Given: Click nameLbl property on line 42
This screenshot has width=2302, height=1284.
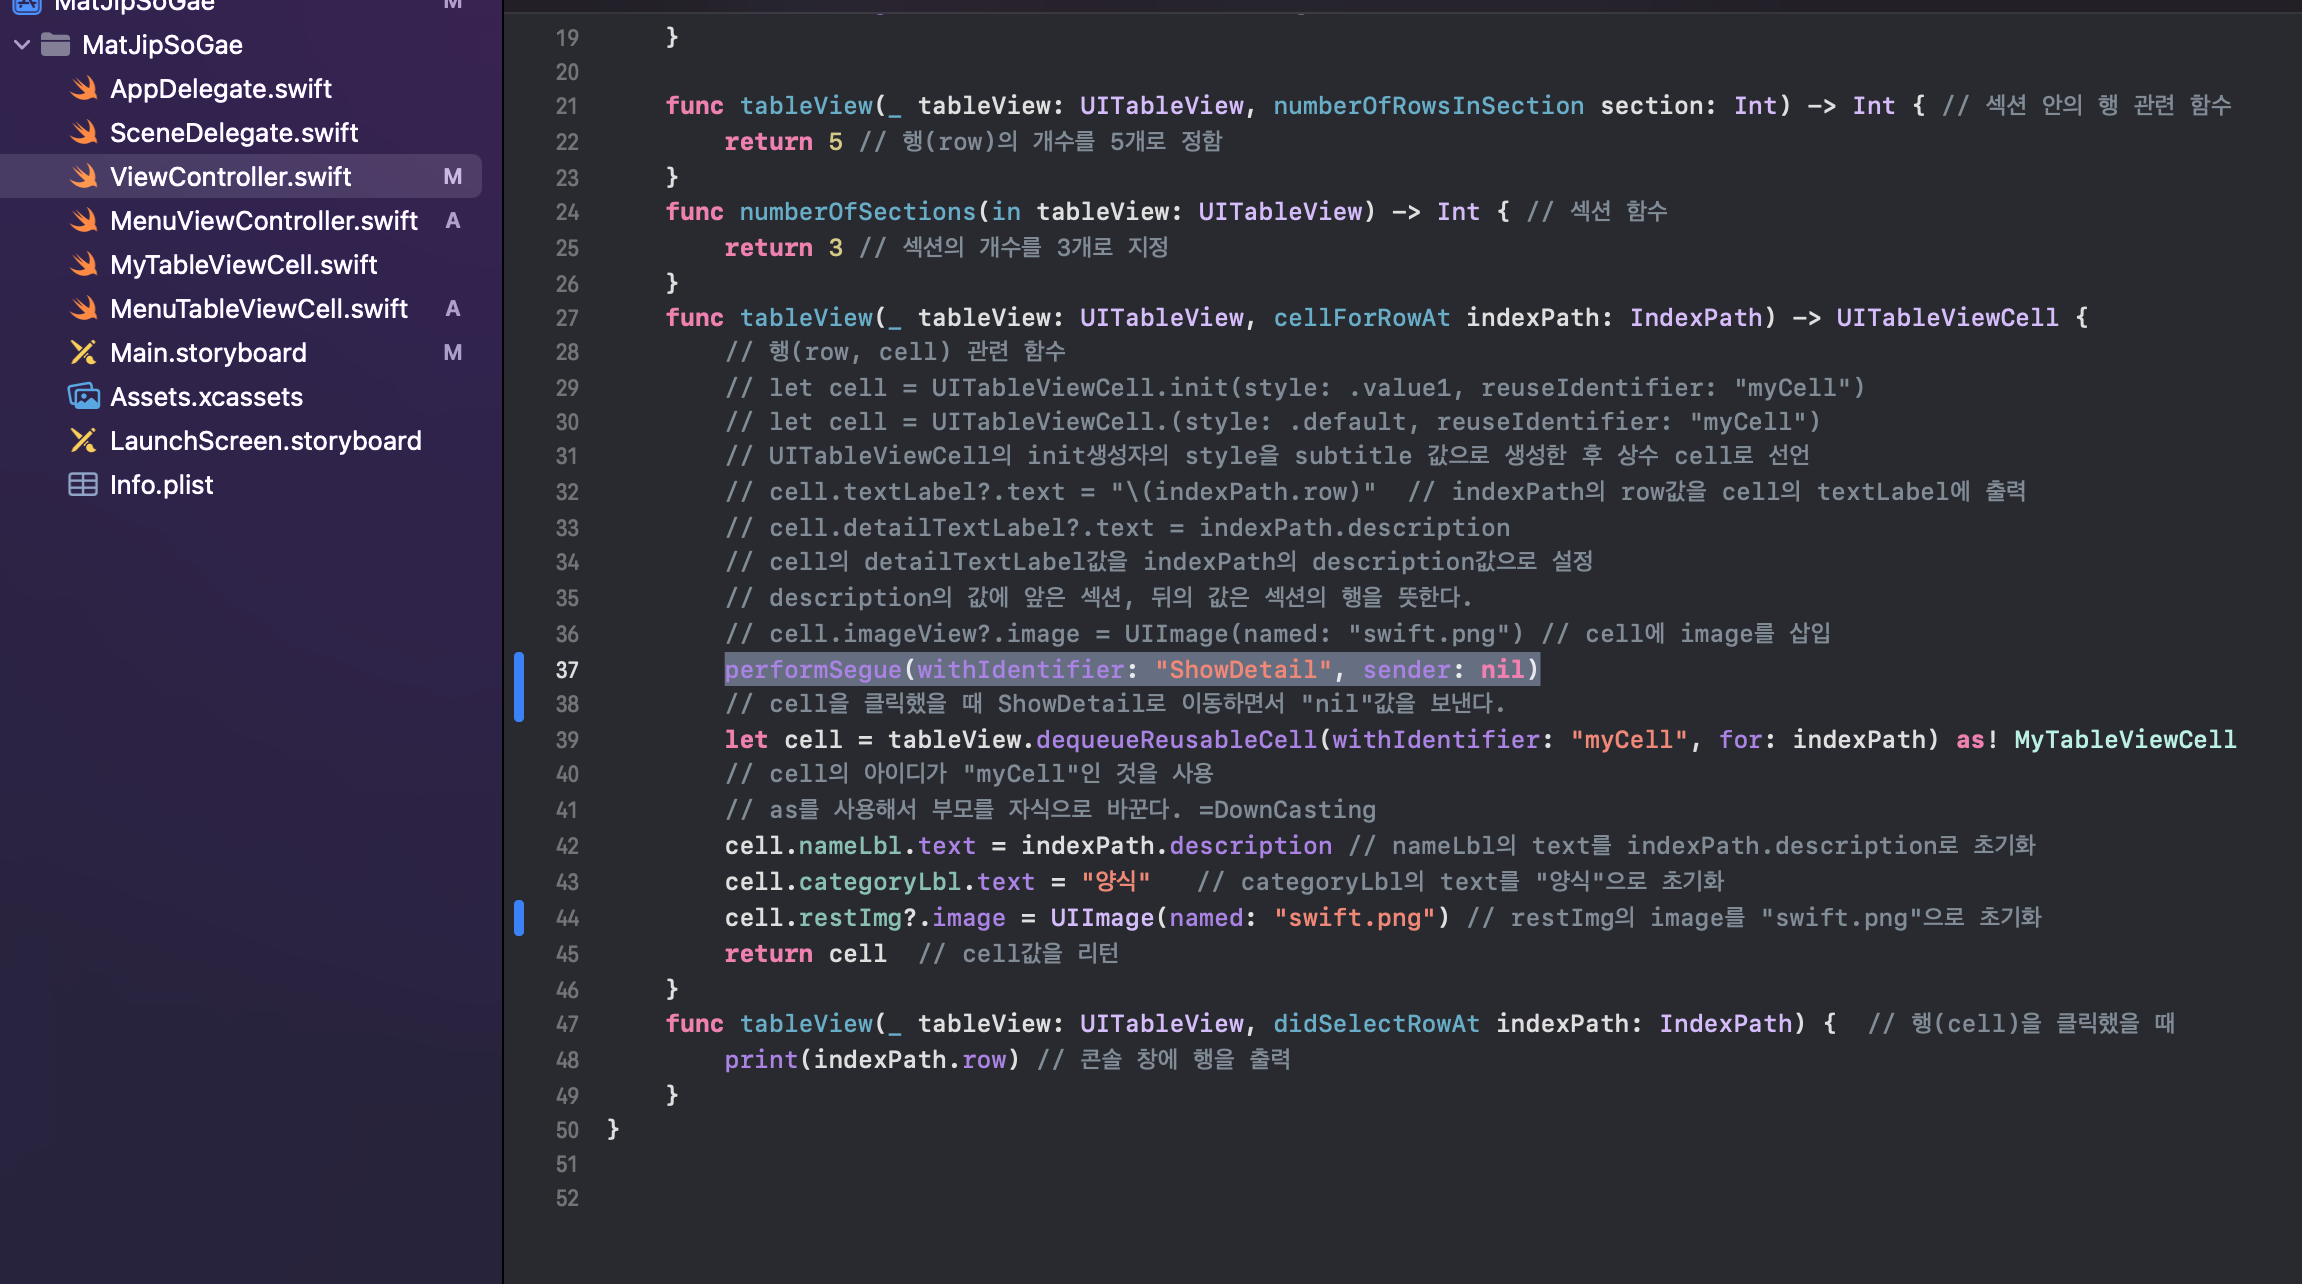Looking at the screenshot, I should (850, 846).
